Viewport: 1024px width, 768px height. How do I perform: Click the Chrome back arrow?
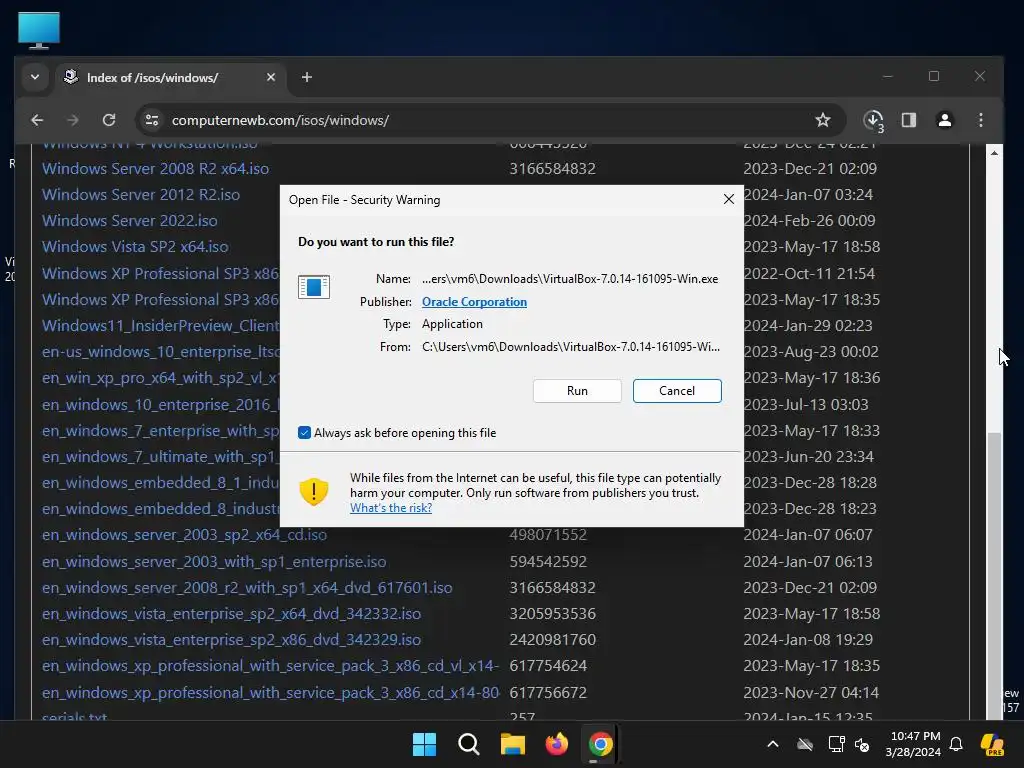click(x=37, y=120)
